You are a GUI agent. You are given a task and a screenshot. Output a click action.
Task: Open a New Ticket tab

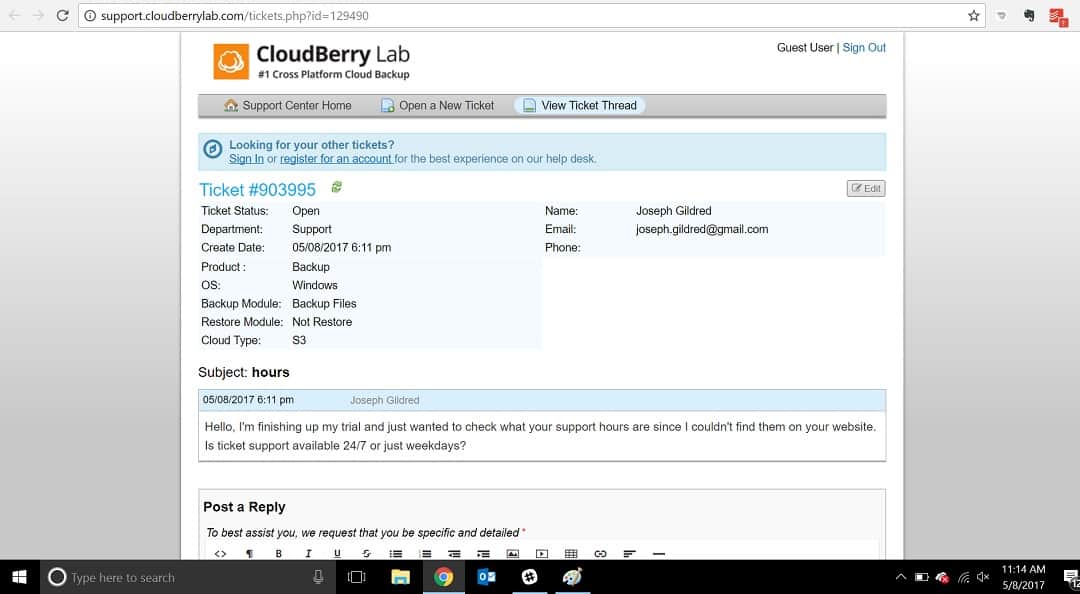click(437, 105)
